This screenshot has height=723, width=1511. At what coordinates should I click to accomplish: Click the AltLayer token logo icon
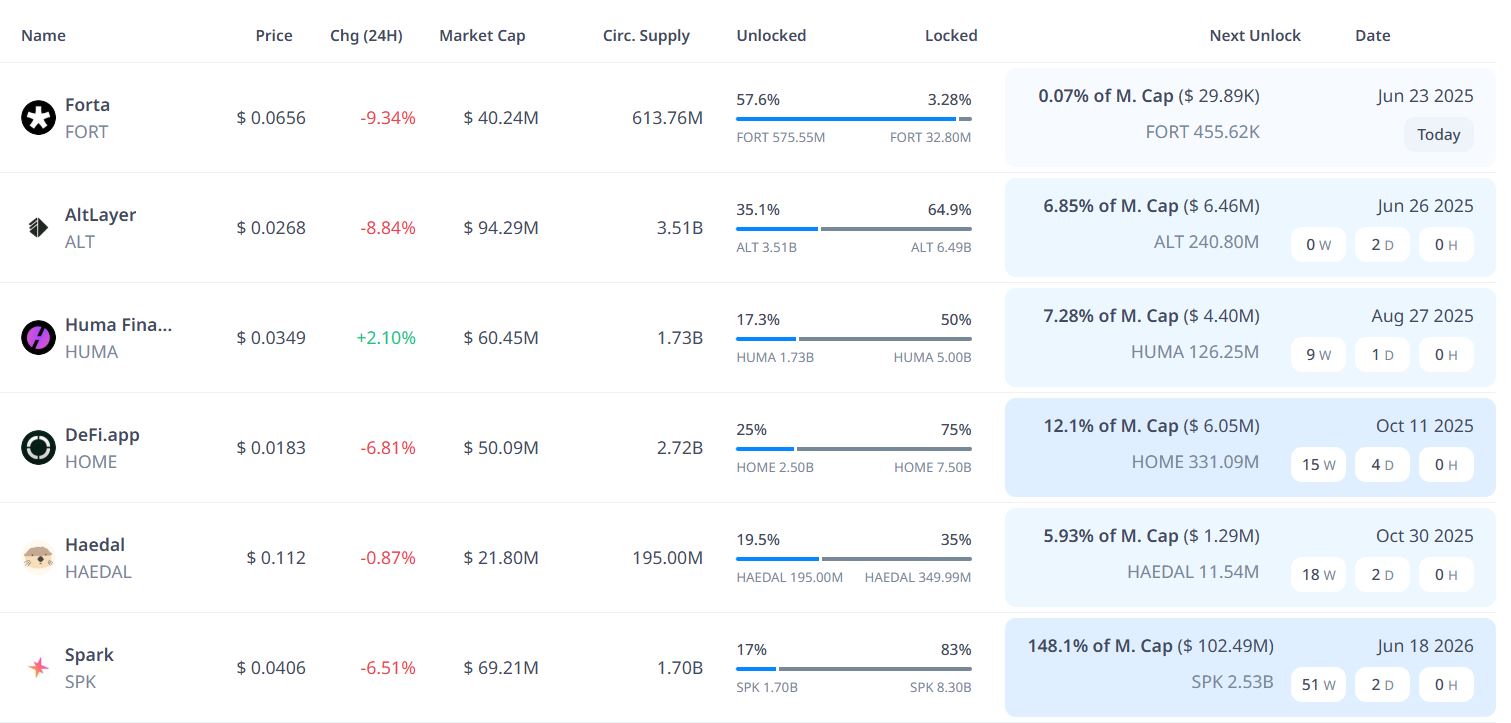tap(38, 228)
